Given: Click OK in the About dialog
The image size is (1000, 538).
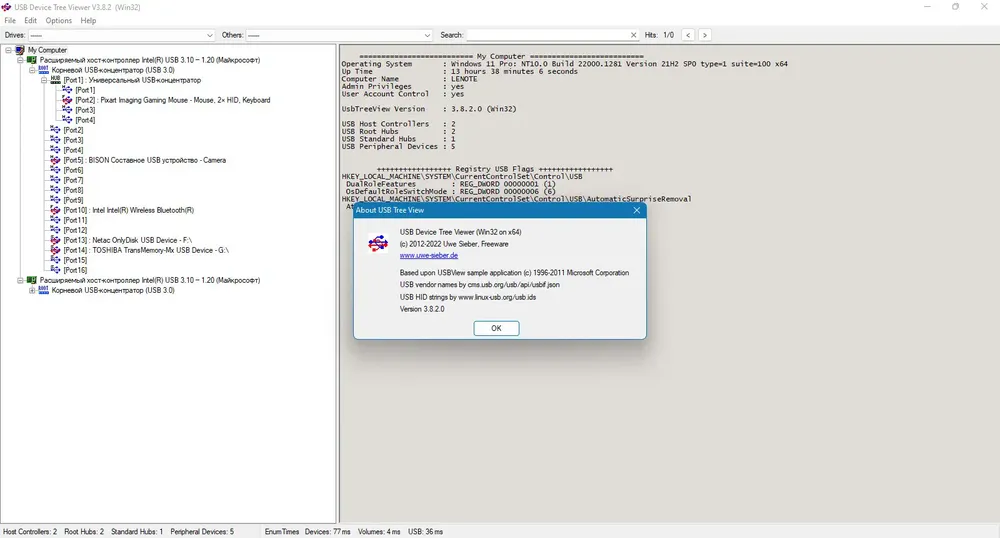Looking at the screenshot, I should coord(496,328).
